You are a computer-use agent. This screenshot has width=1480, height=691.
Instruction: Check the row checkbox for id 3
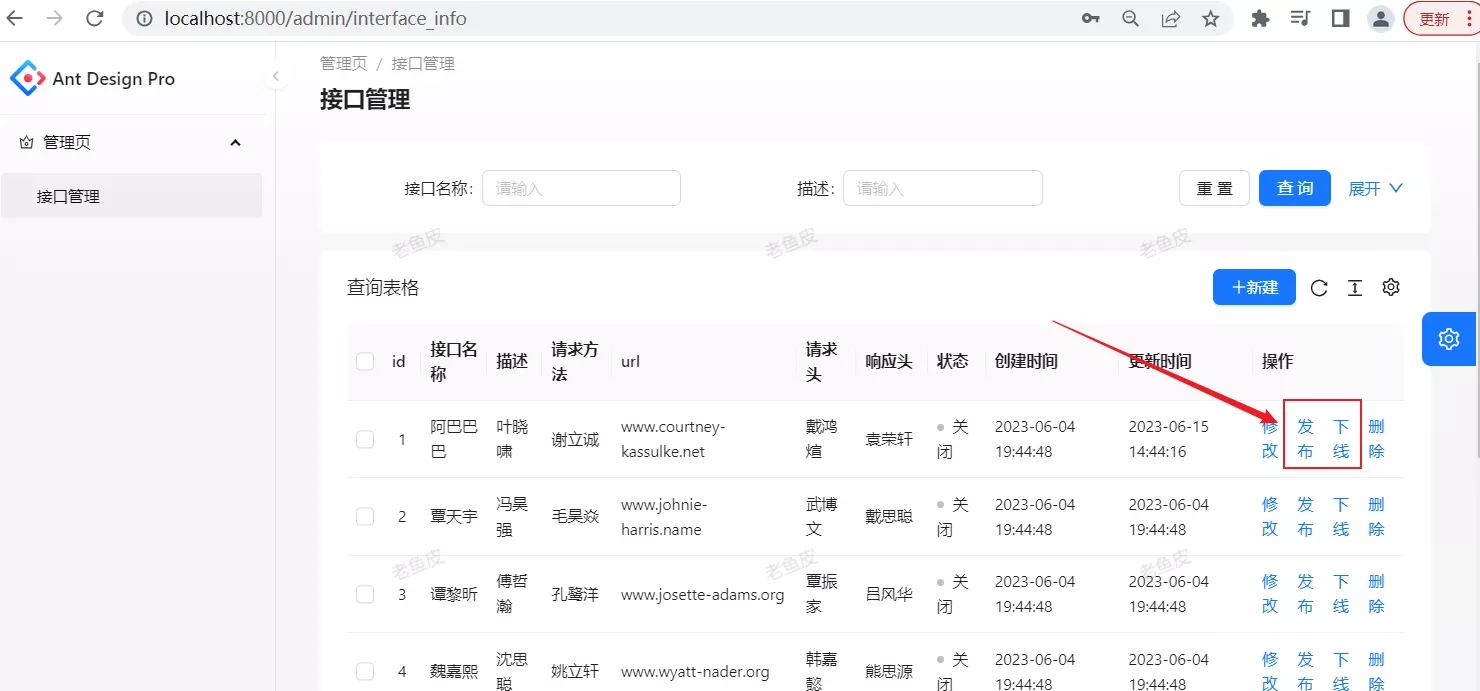365,594
